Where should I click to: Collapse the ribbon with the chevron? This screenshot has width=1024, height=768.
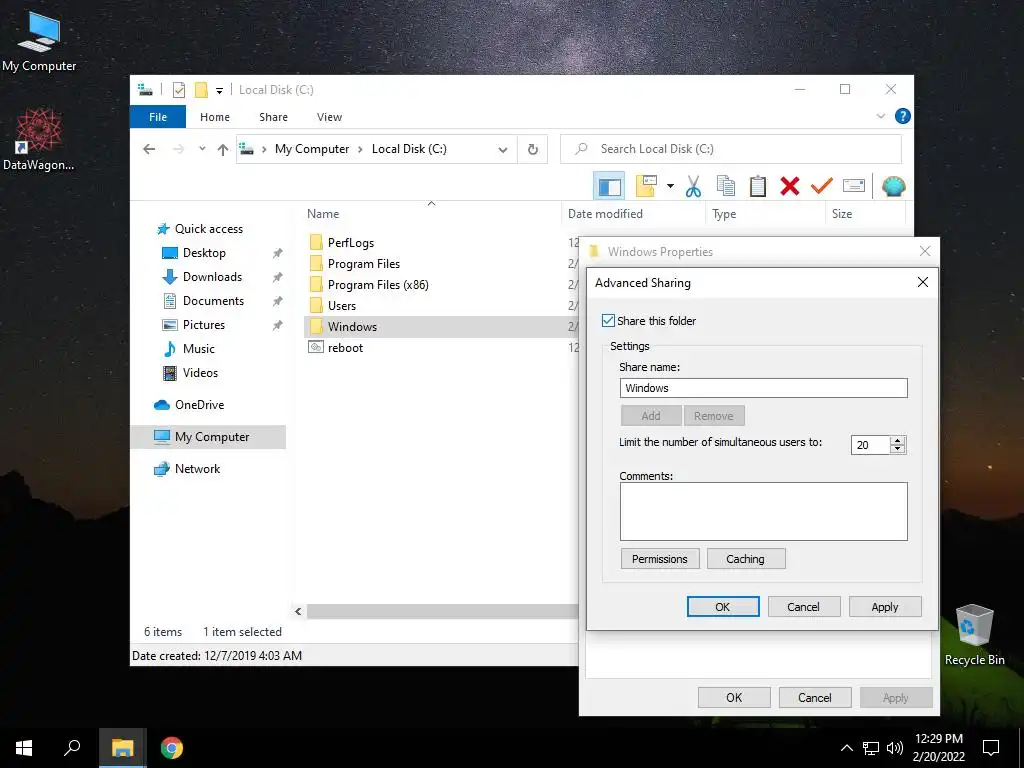[880, 116]
